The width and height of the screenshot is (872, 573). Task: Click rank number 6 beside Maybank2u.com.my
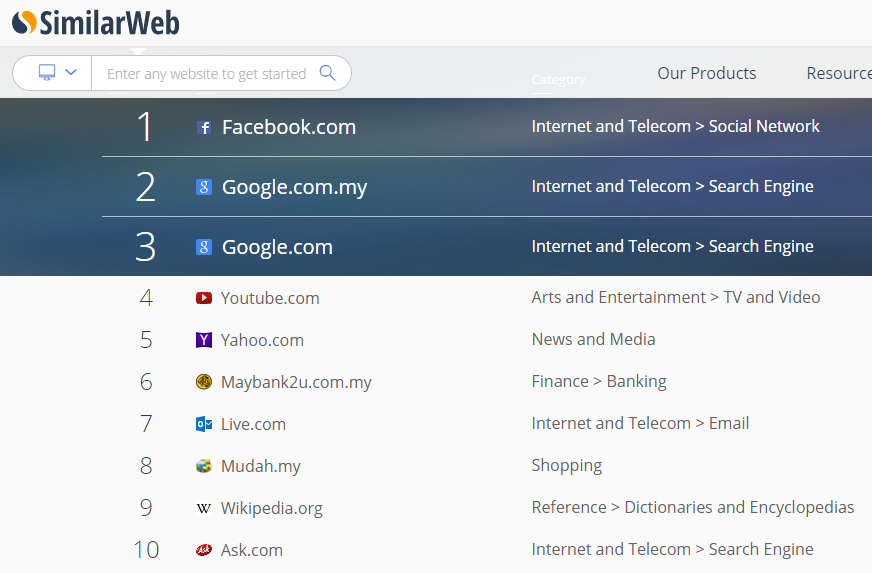(146, 382)
